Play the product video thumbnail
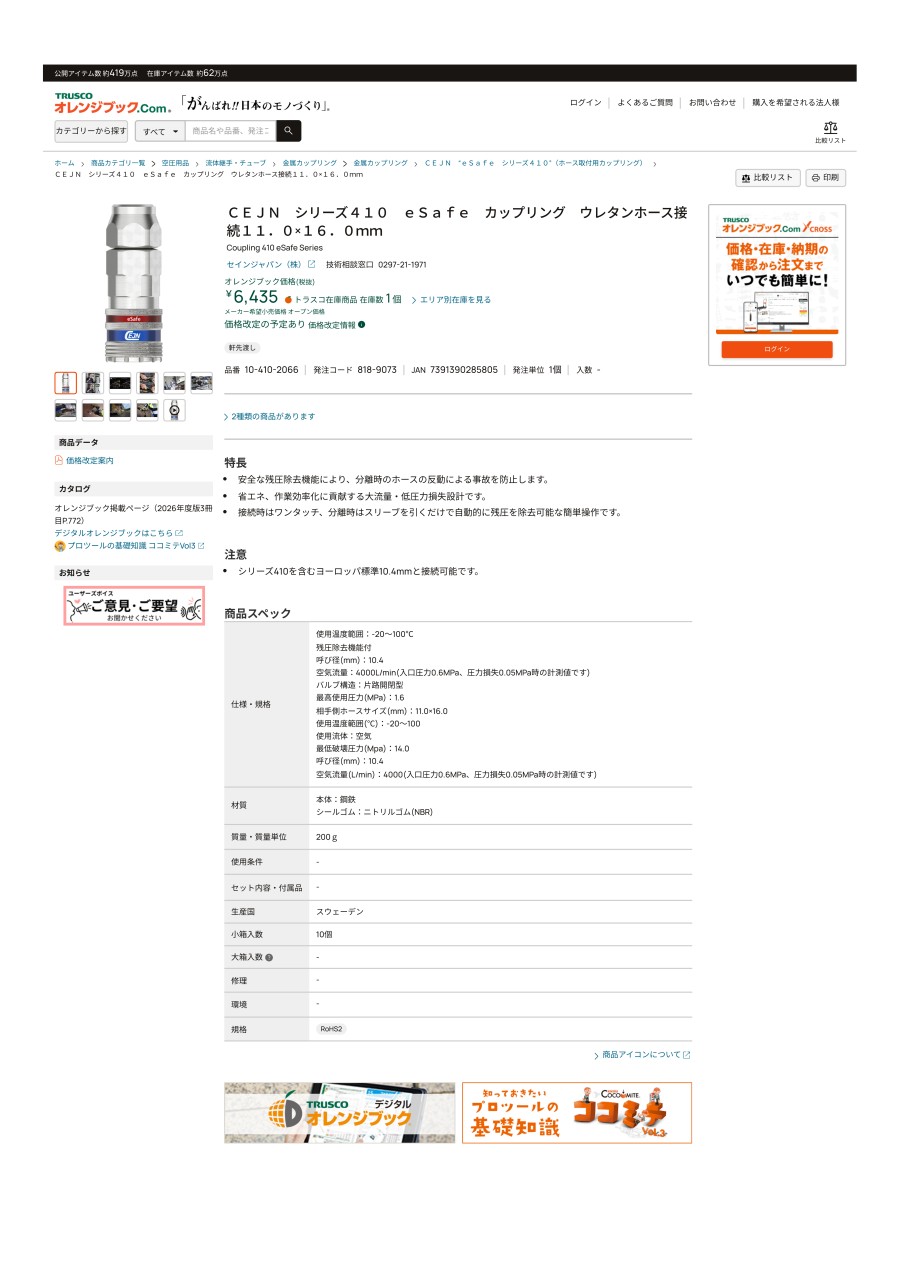 pyautogui.click(x=174, y=410)
